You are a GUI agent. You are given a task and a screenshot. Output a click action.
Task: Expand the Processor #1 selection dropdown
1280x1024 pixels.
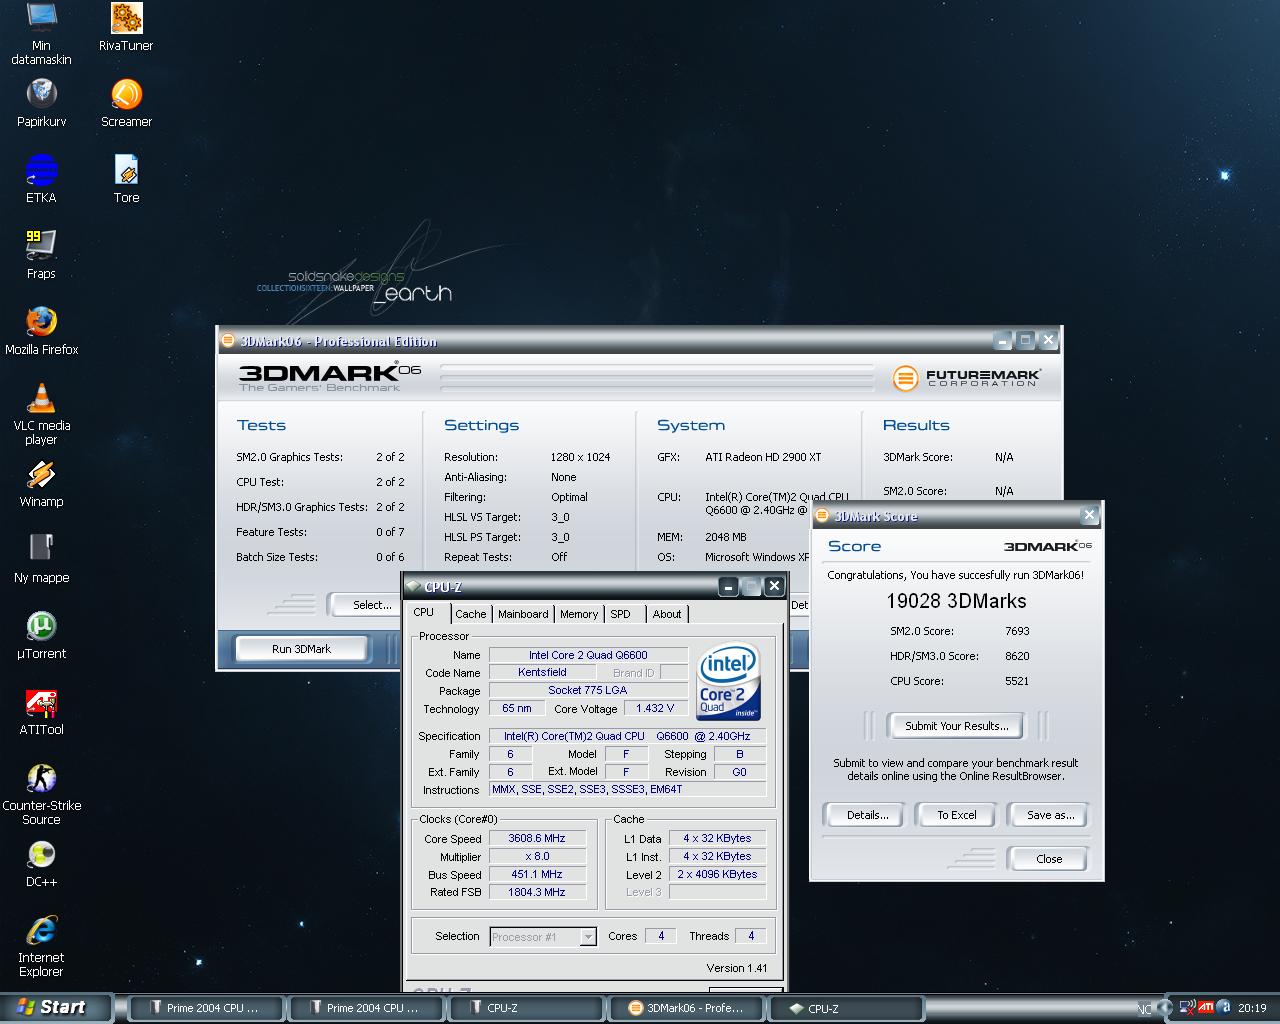click(x=588, y=937)
